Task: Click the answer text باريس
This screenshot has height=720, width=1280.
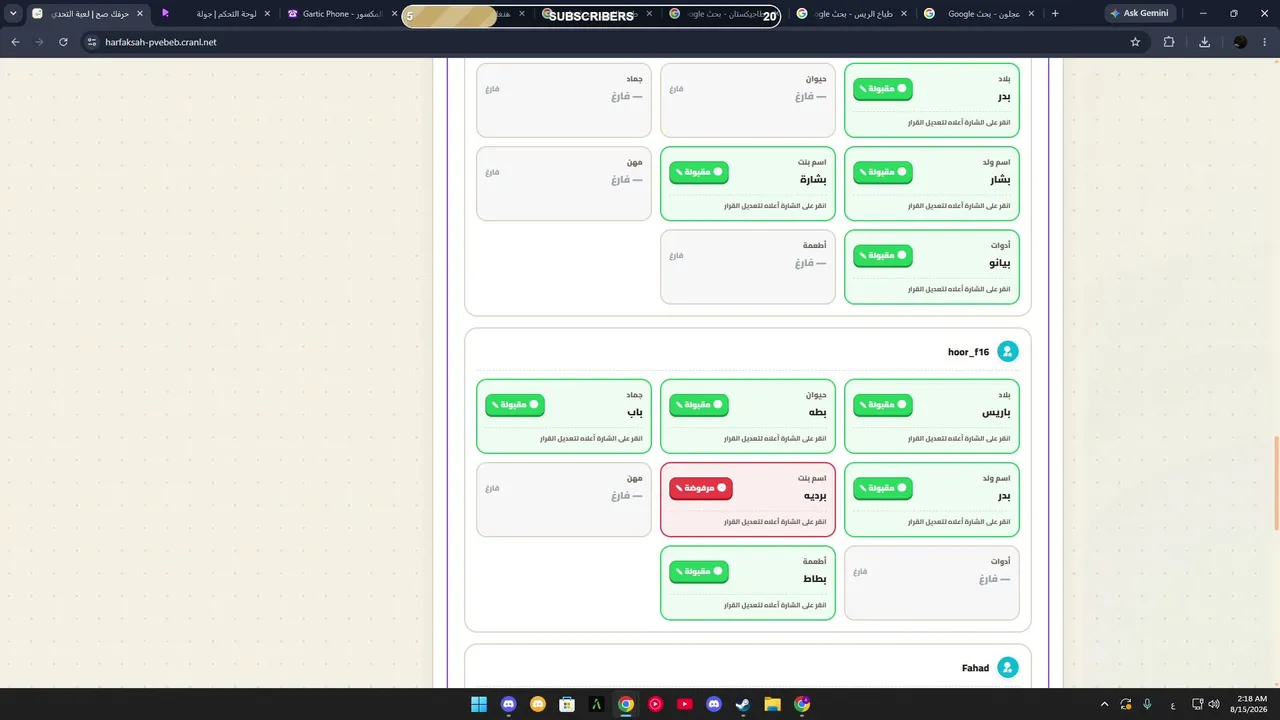Action: (996, 412)
